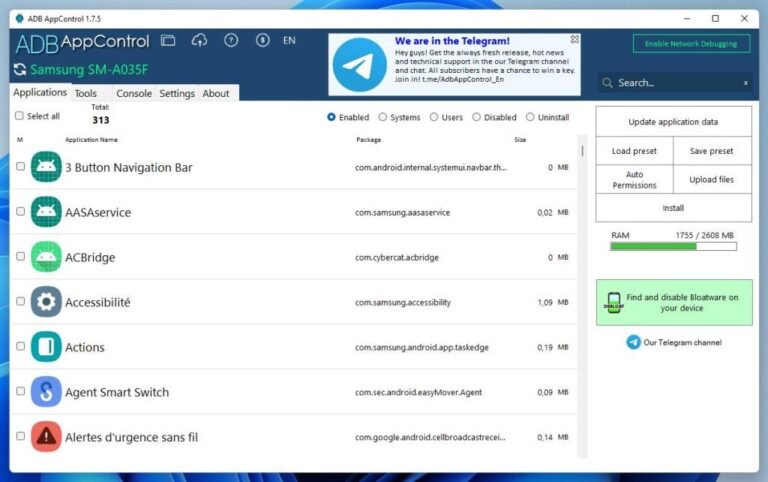This screenshot has width=768, height=482.
Task: Click the Upload files button
Action: (x=712, y=179)
